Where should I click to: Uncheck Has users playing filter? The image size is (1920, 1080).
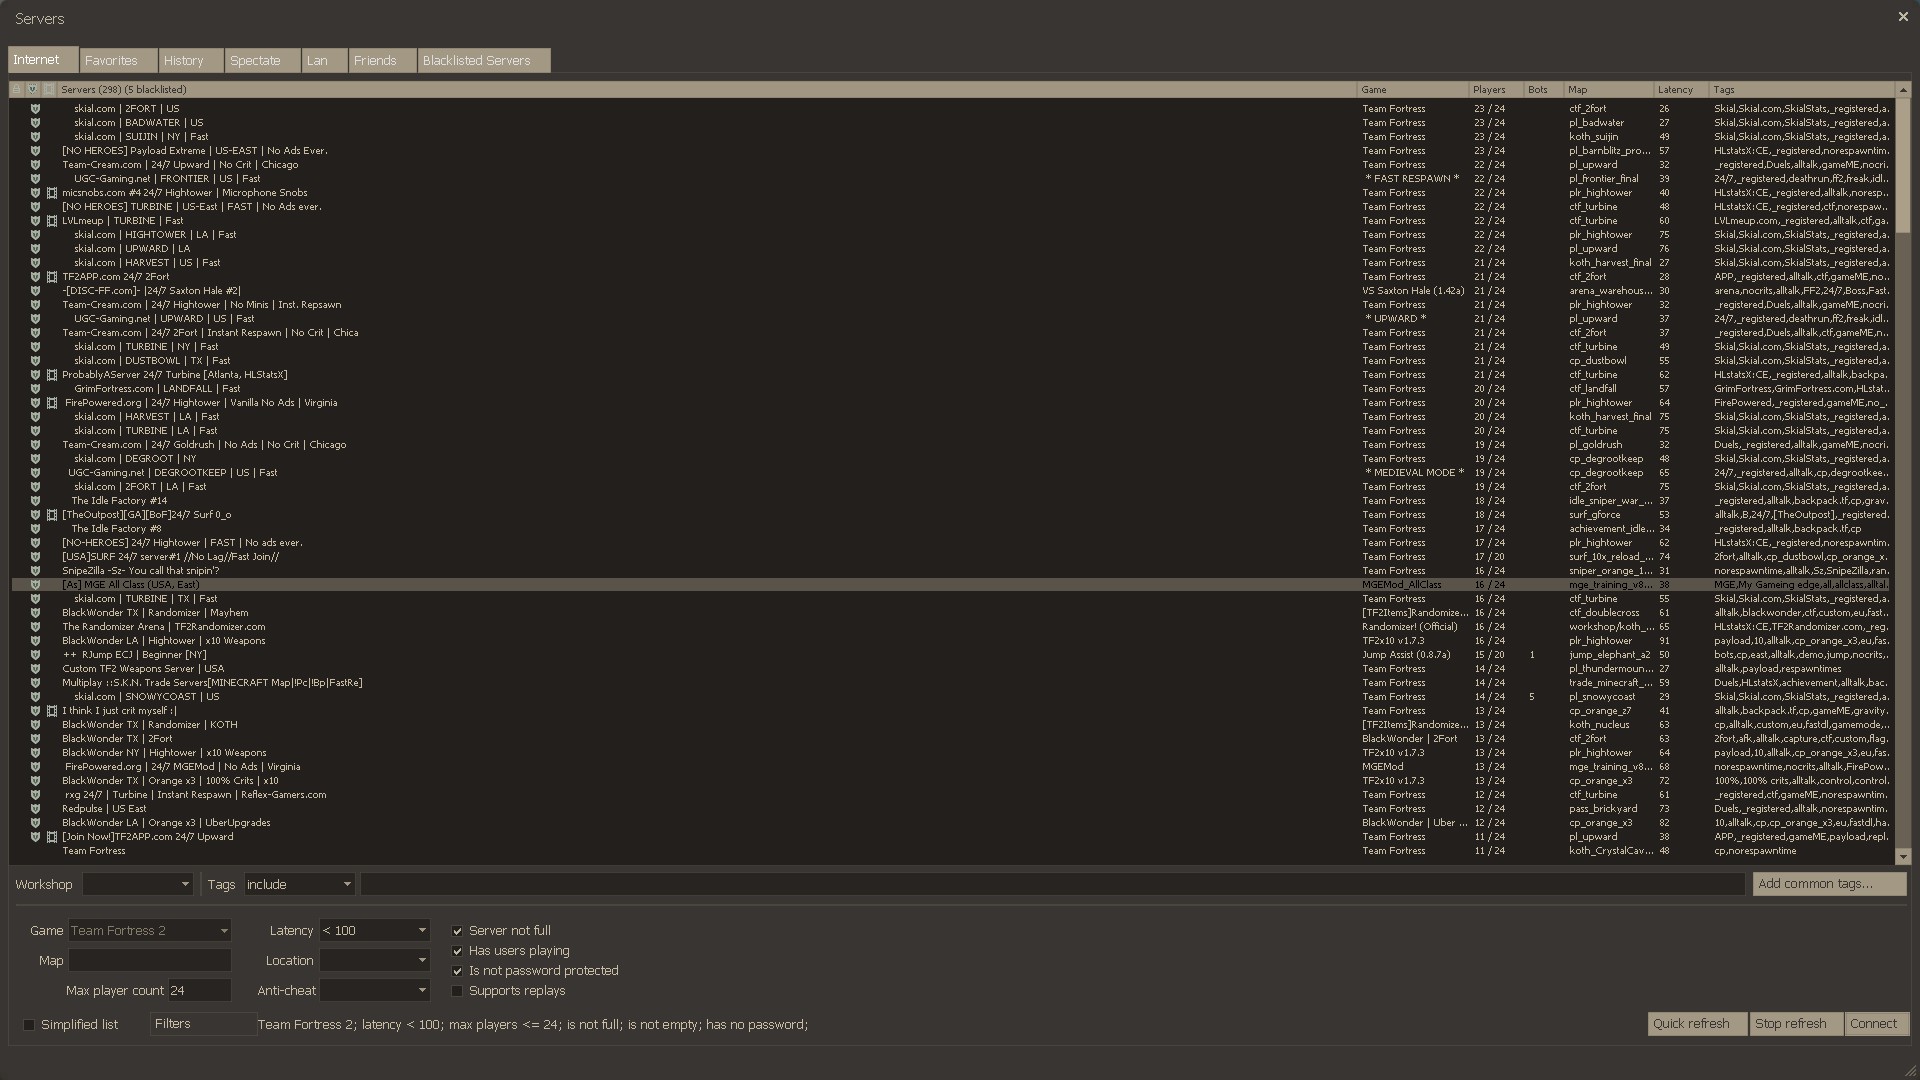tap(458, 951)
